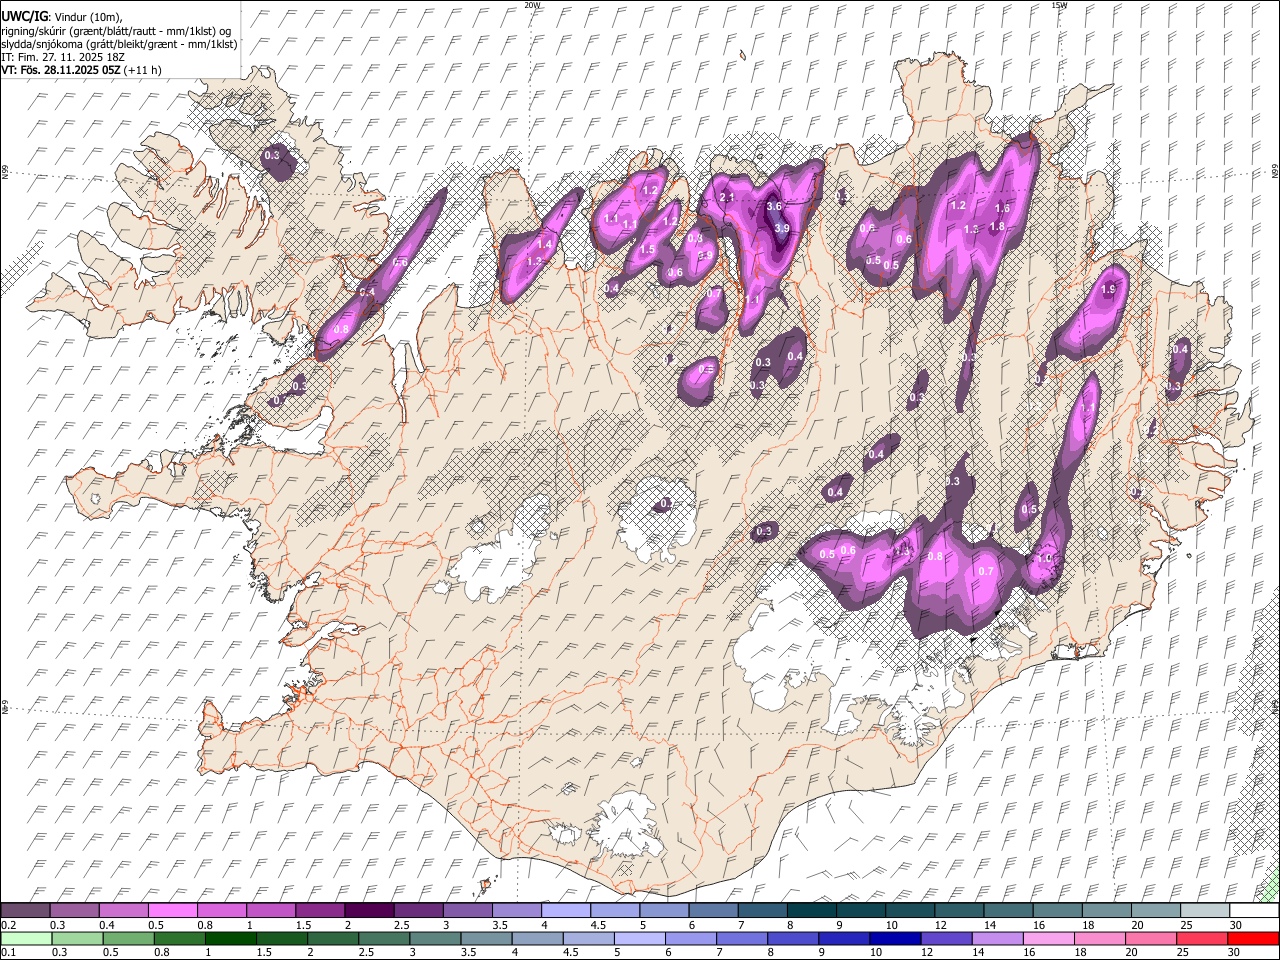Click the 'IT: Fim. 27. 11. 2025 18Z' line
This screenshot has width=1280, height=960.
point(63,57)
